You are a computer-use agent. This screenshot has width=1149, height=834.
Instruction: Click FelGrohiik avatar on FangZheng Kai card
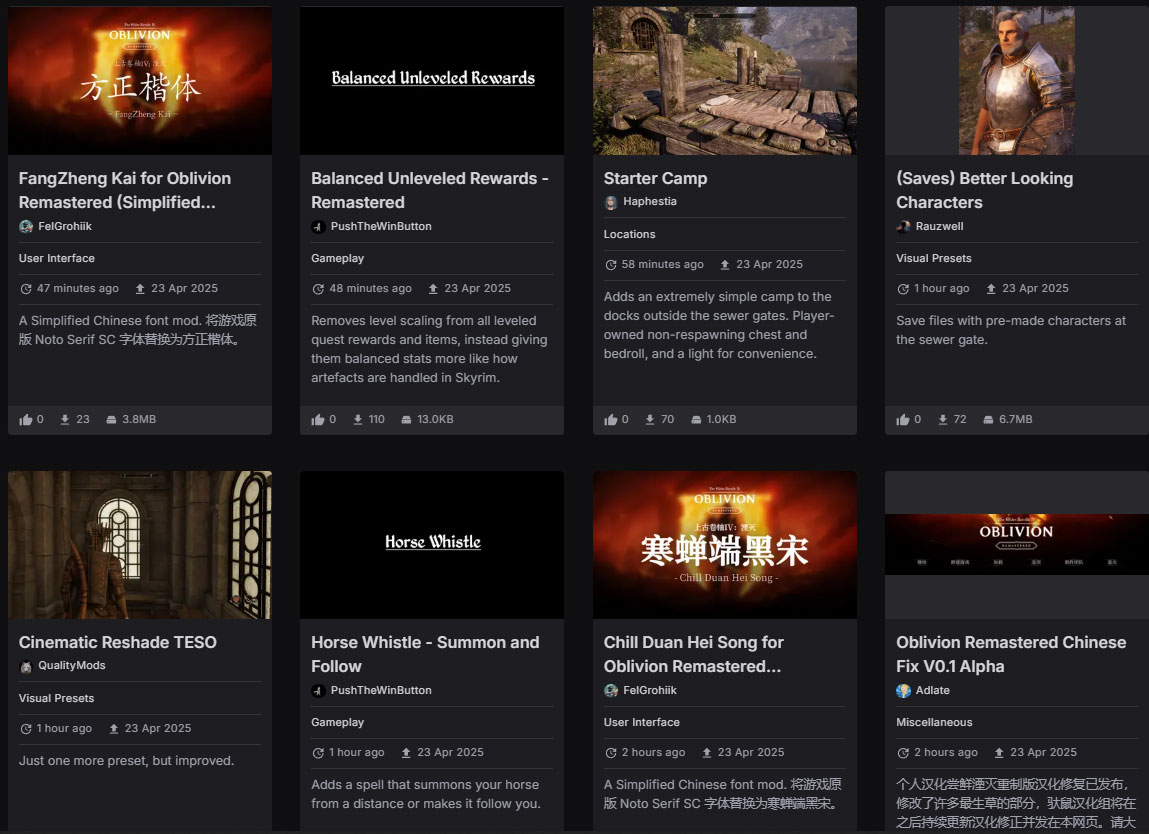[26, 226]
